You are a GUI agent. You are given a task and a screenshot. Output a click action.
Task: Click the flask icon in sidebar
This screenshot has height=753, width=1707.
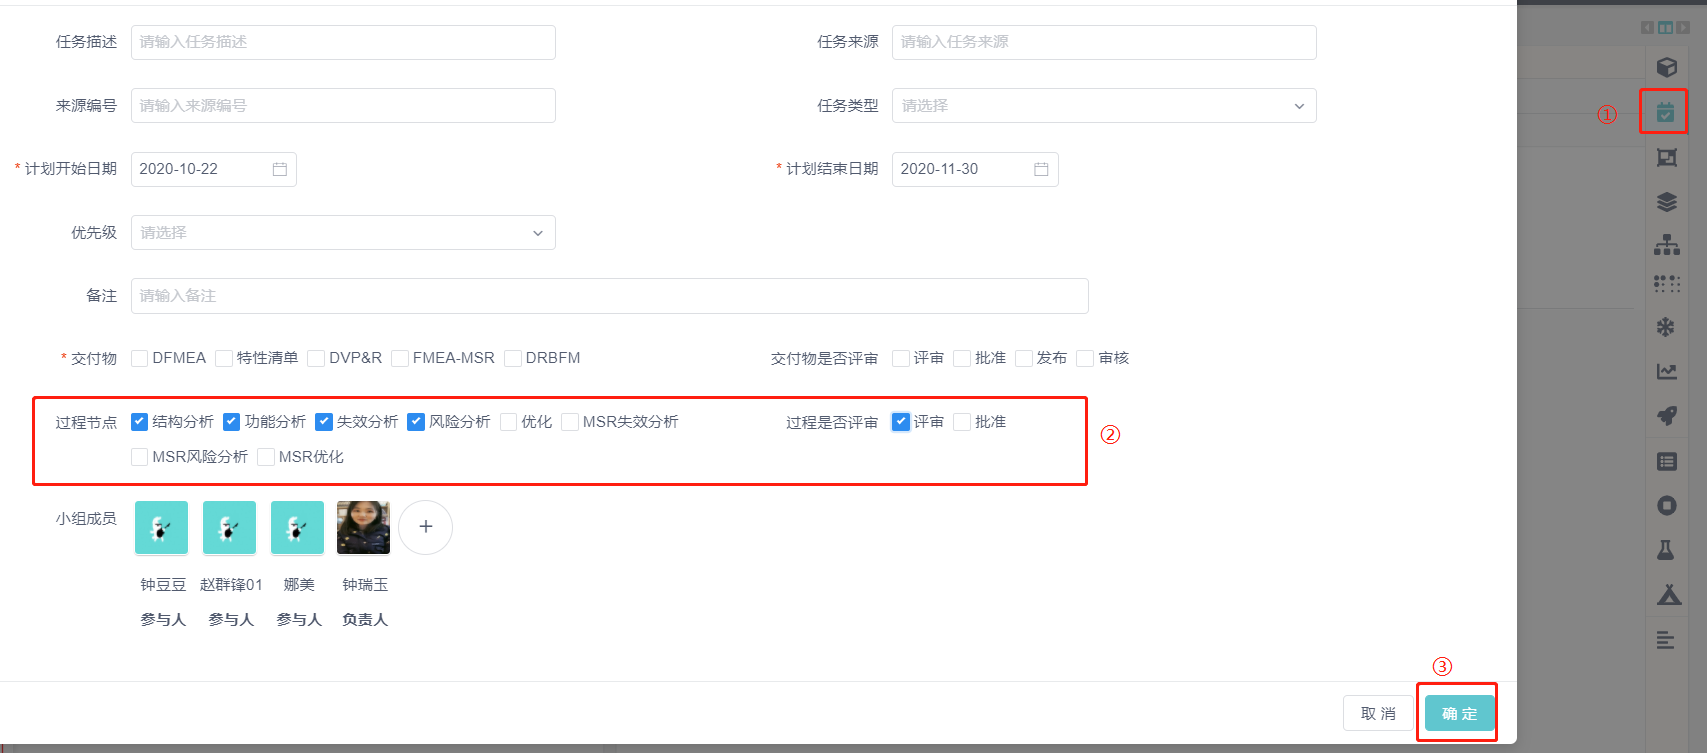coord(1666,550)
